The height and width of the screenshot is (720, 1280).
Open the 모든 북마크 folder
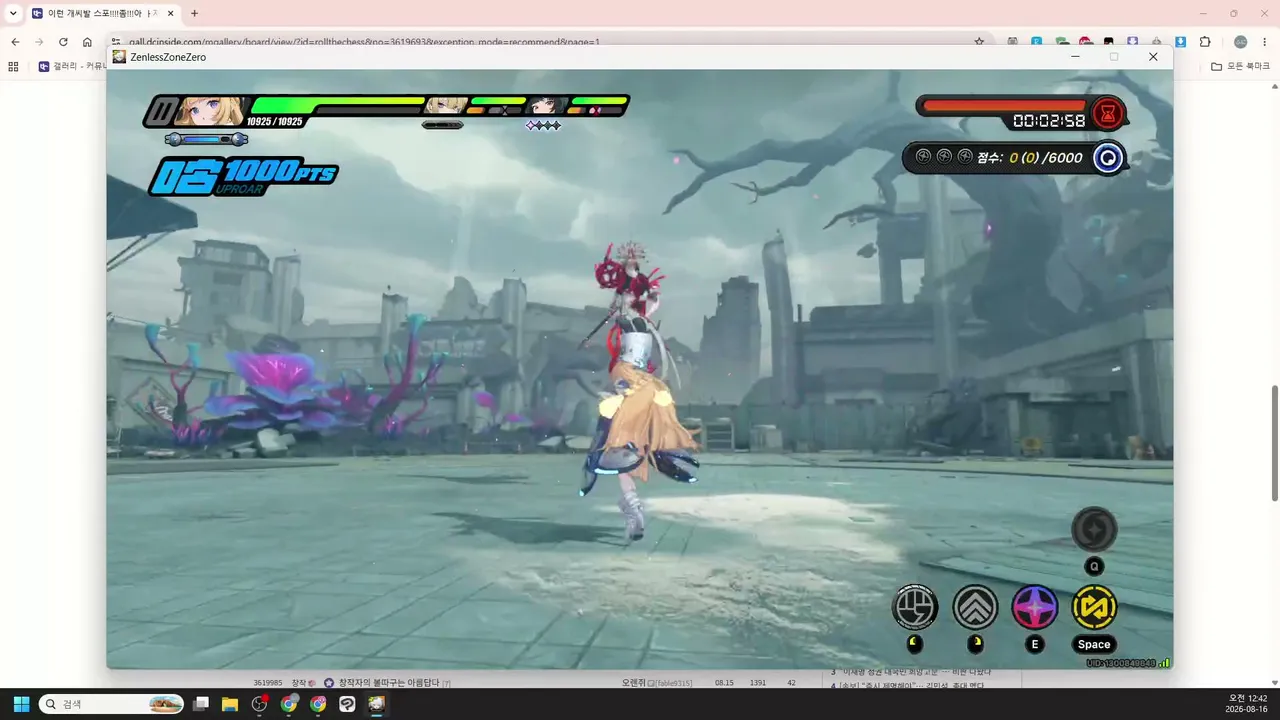[x=1241, y=67]
